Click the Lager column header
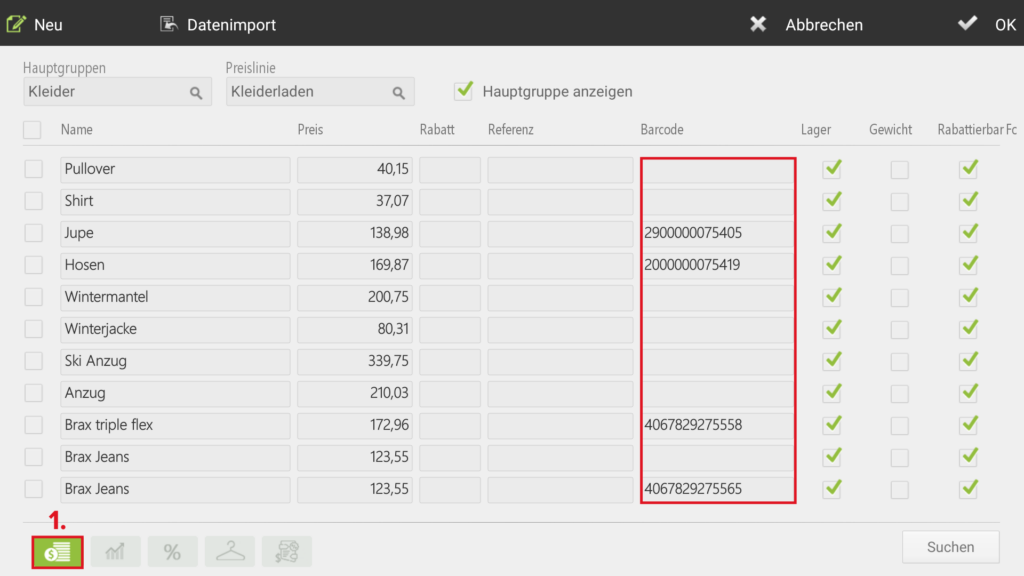The image size is (1024, 576). tap(816, 129)
